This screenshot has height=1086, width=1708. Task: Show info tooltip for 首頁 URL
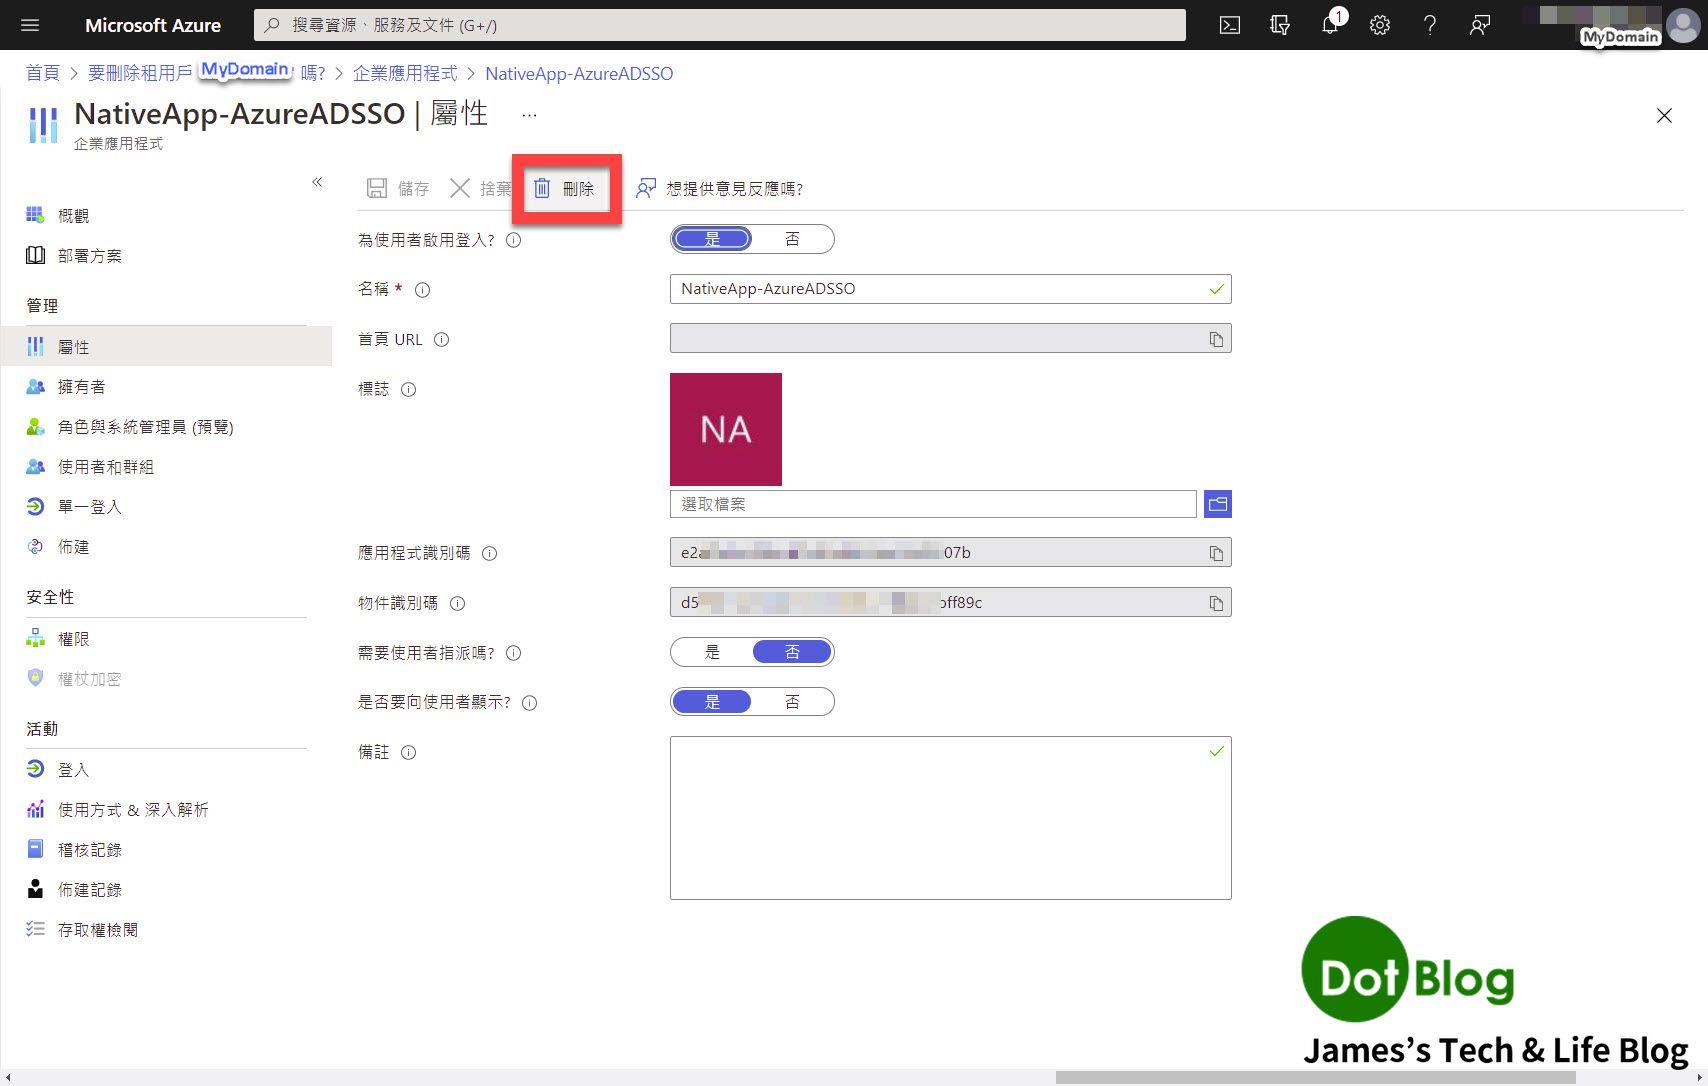pyautogui.click(x=441, y=340)
